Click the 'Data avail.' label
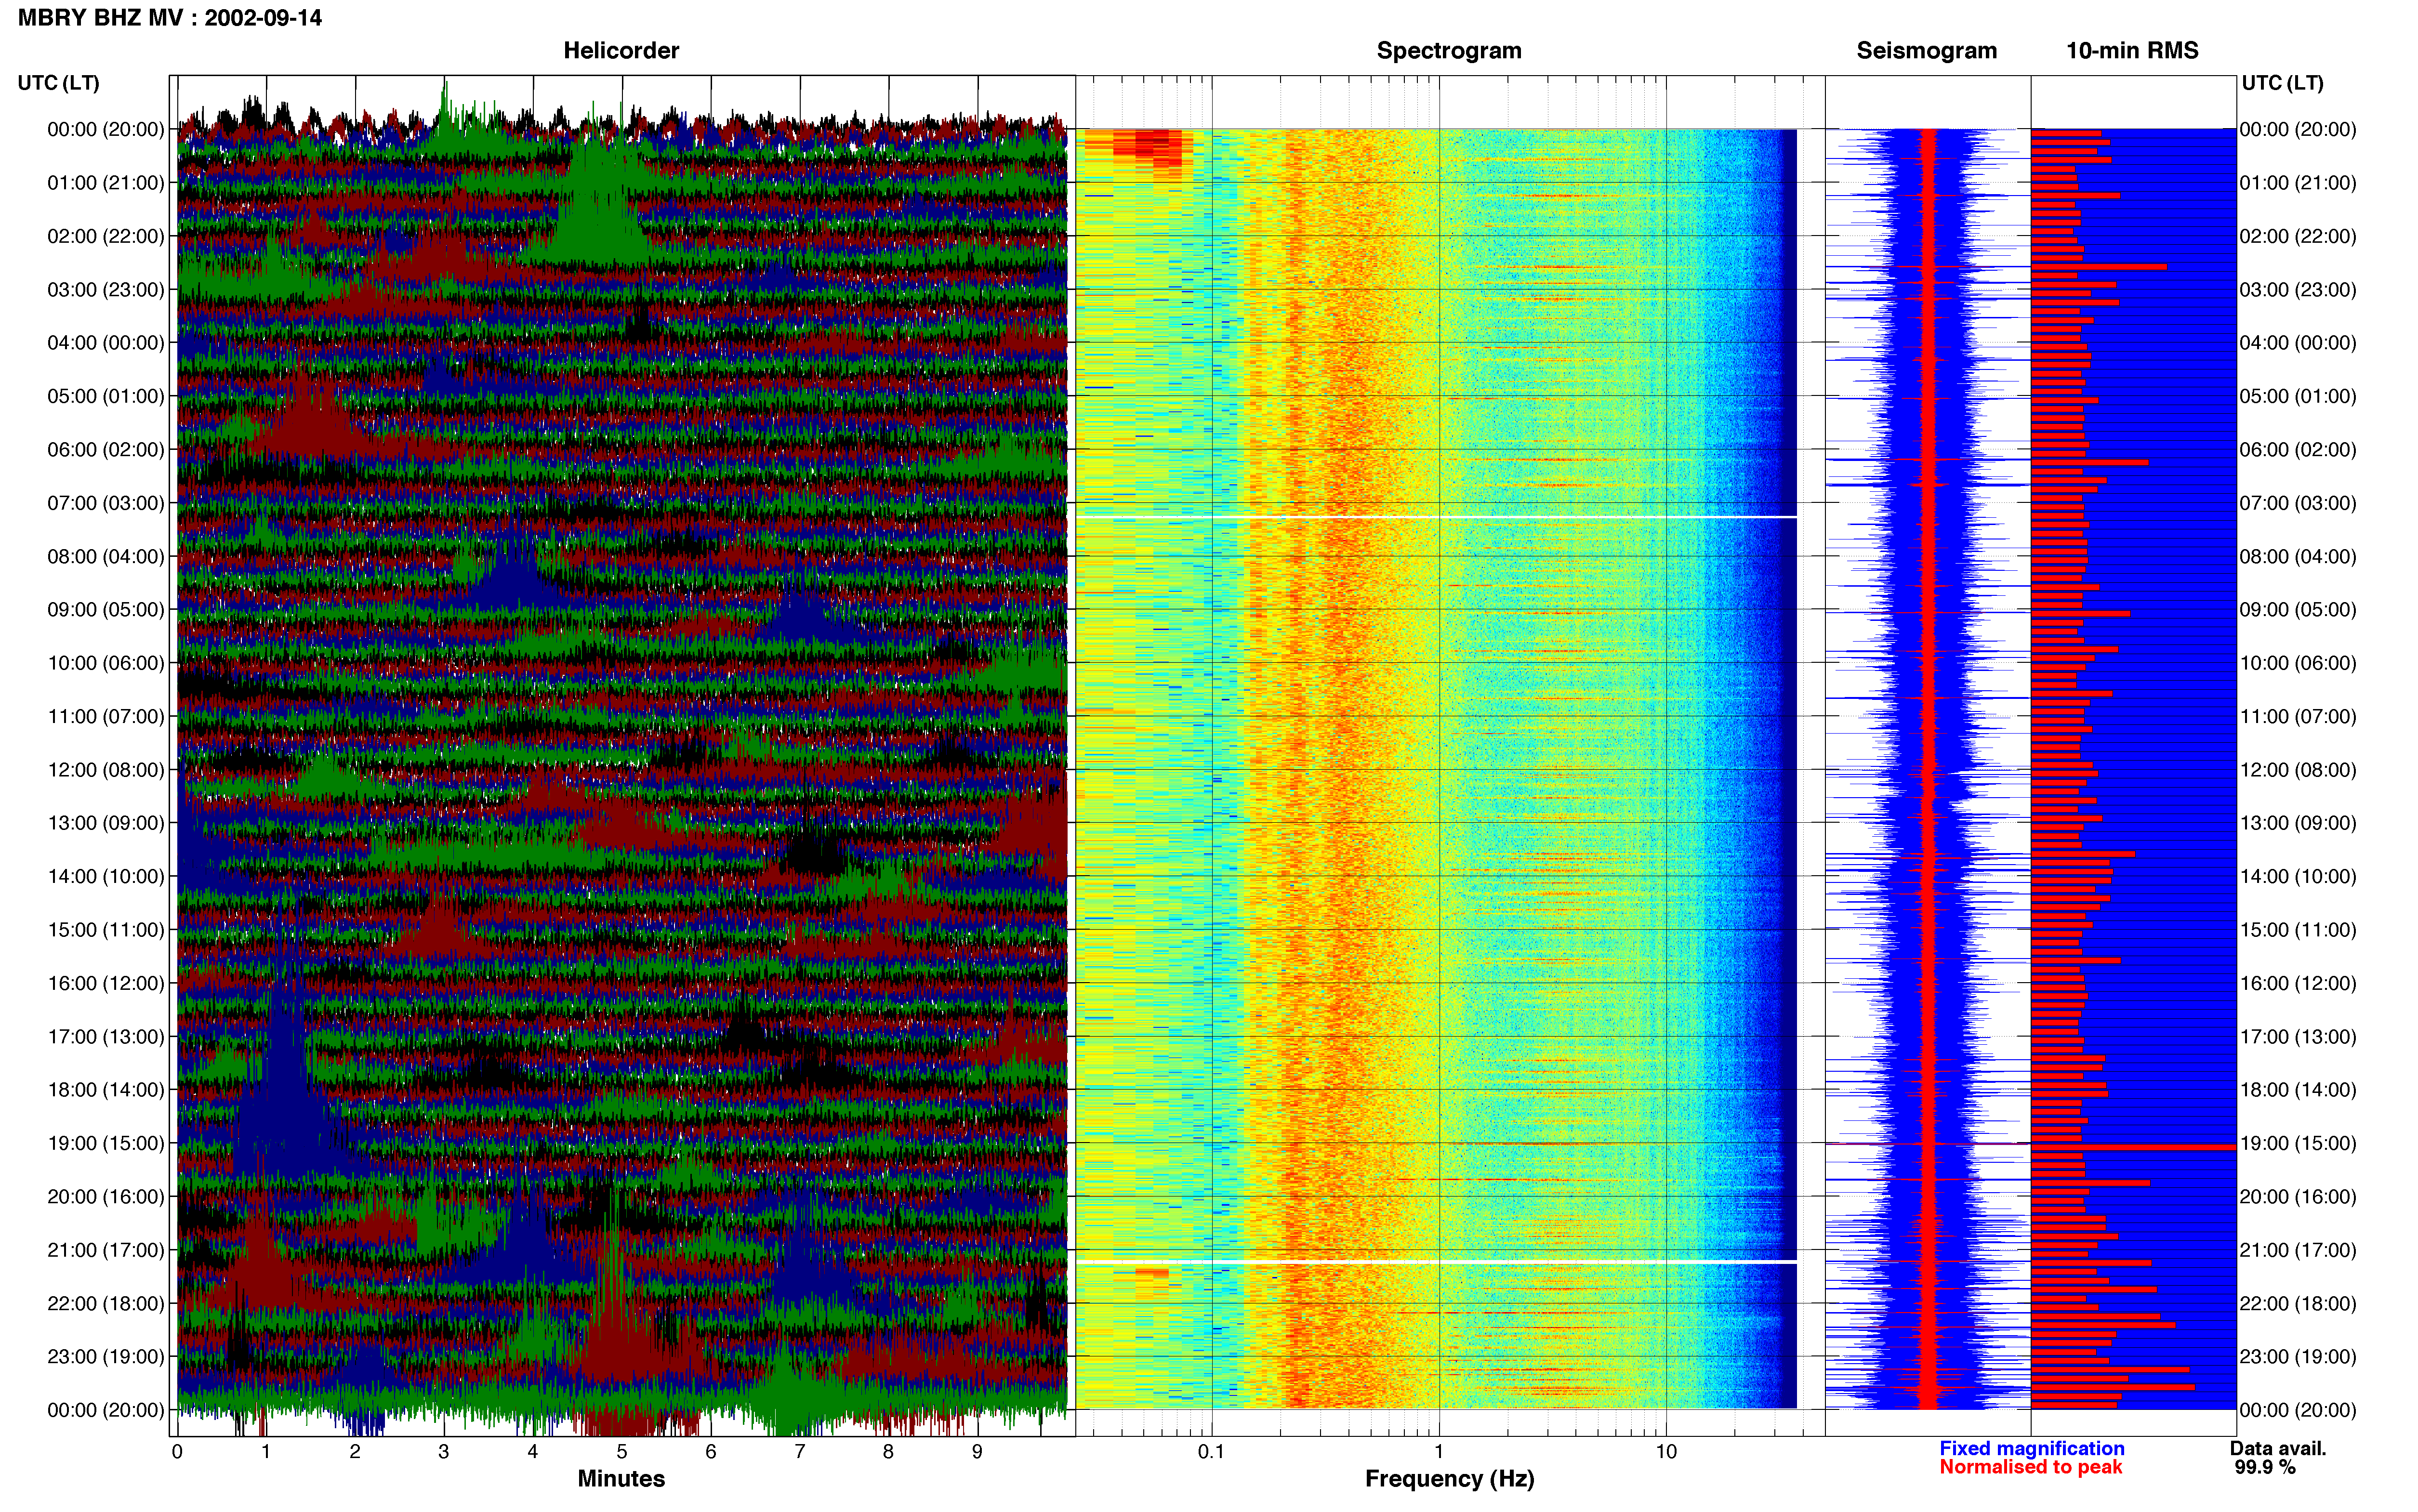 2278,1448
